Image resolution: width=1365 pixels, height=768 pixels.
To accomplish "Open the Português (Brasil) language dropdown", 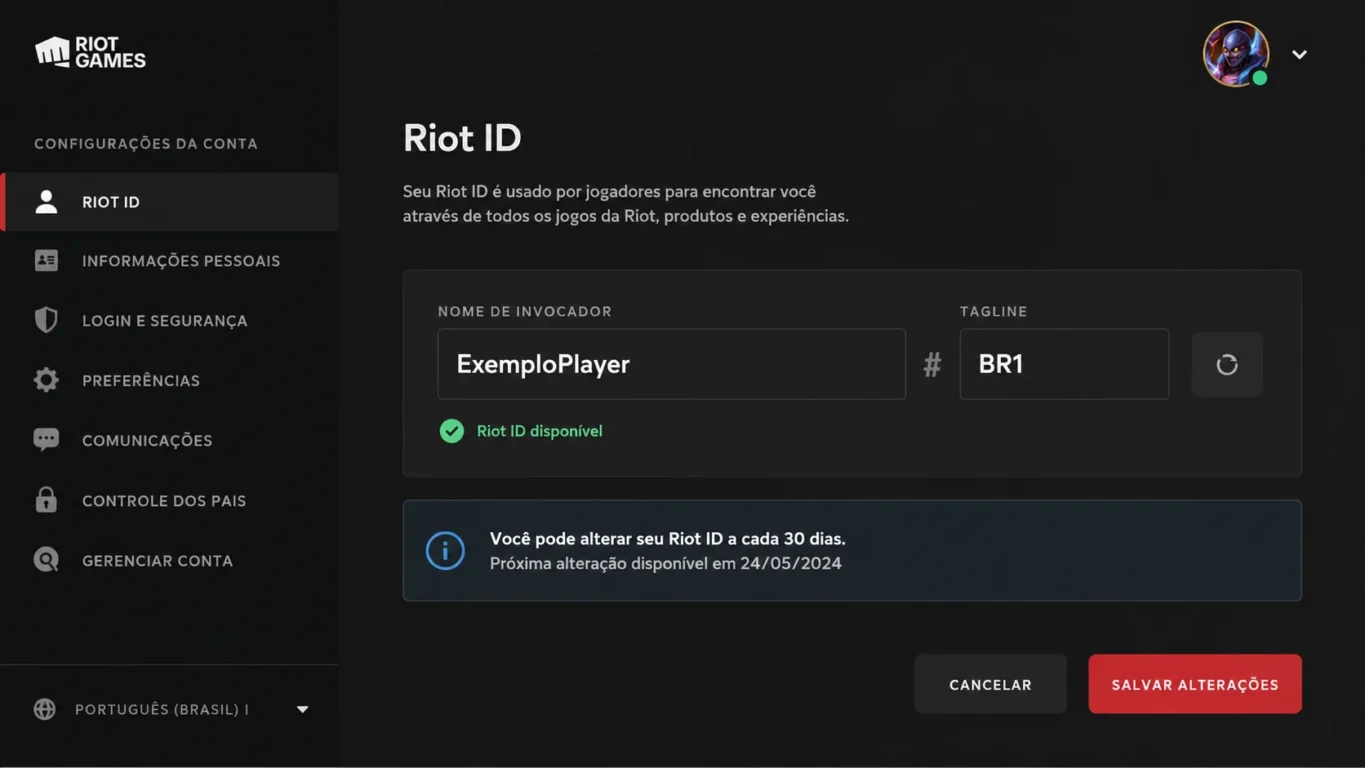I will [172, 709].
